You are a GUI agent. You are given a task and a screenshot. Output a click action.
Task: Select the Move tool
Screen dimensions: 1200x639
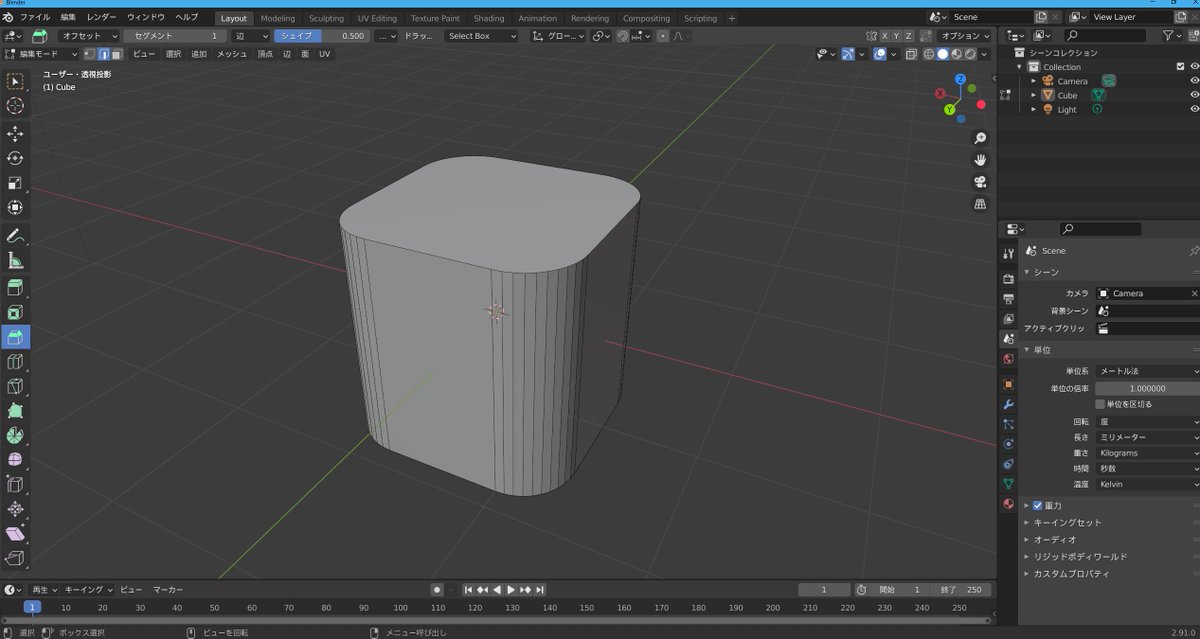point(15,134)
